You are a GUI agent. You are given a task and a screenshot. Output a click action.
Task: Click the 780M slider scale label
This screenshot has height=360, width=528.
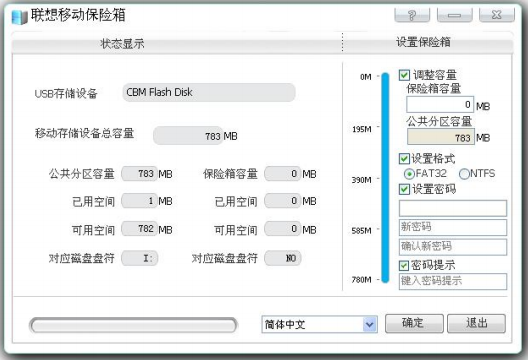coord(362,280)
